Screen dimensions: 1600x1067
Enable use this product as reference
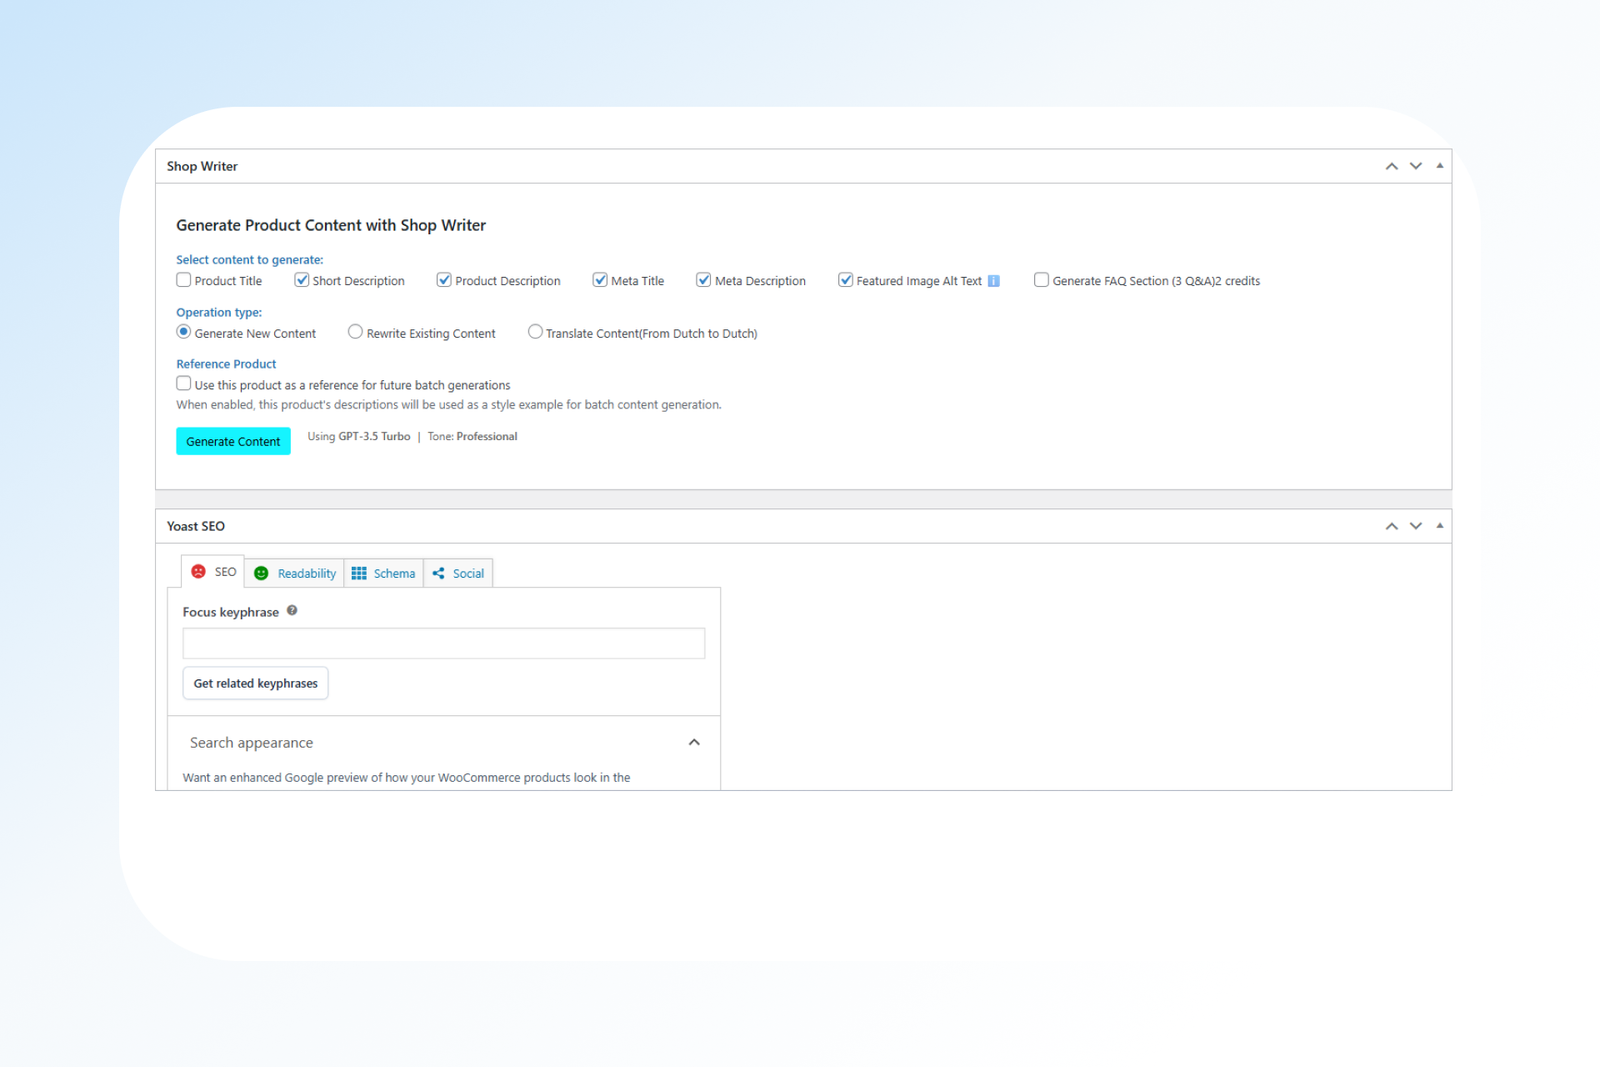tap(184, 384)
